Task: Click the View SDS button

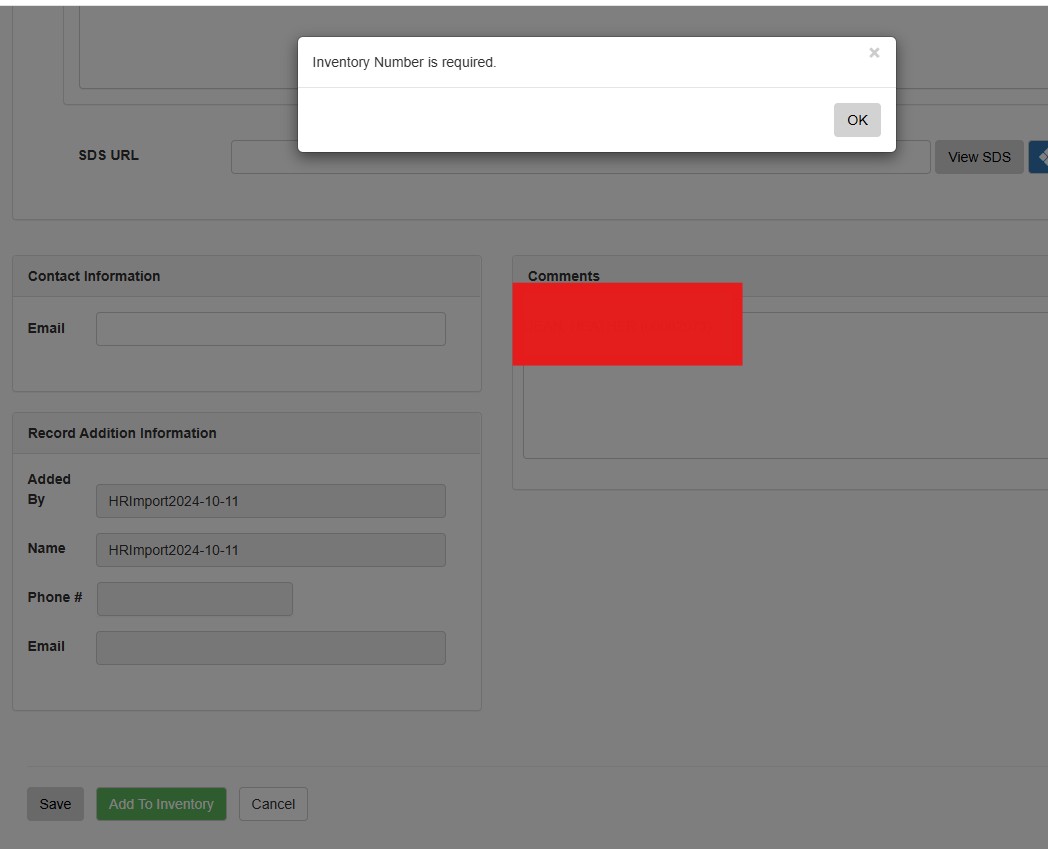Action: click(979, 157)
